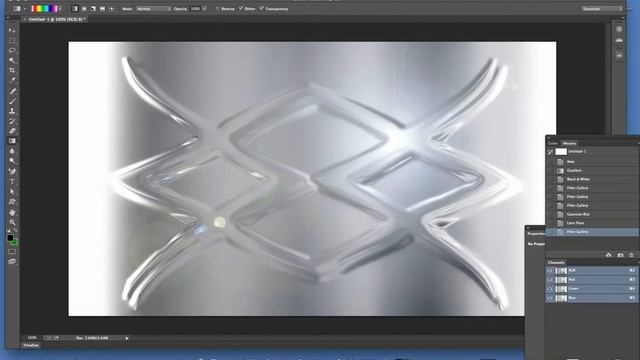Select the Magic Wand tool
The width and height of the screenshot is (640, 360).
pyautogui.click(x=12, y=60)
